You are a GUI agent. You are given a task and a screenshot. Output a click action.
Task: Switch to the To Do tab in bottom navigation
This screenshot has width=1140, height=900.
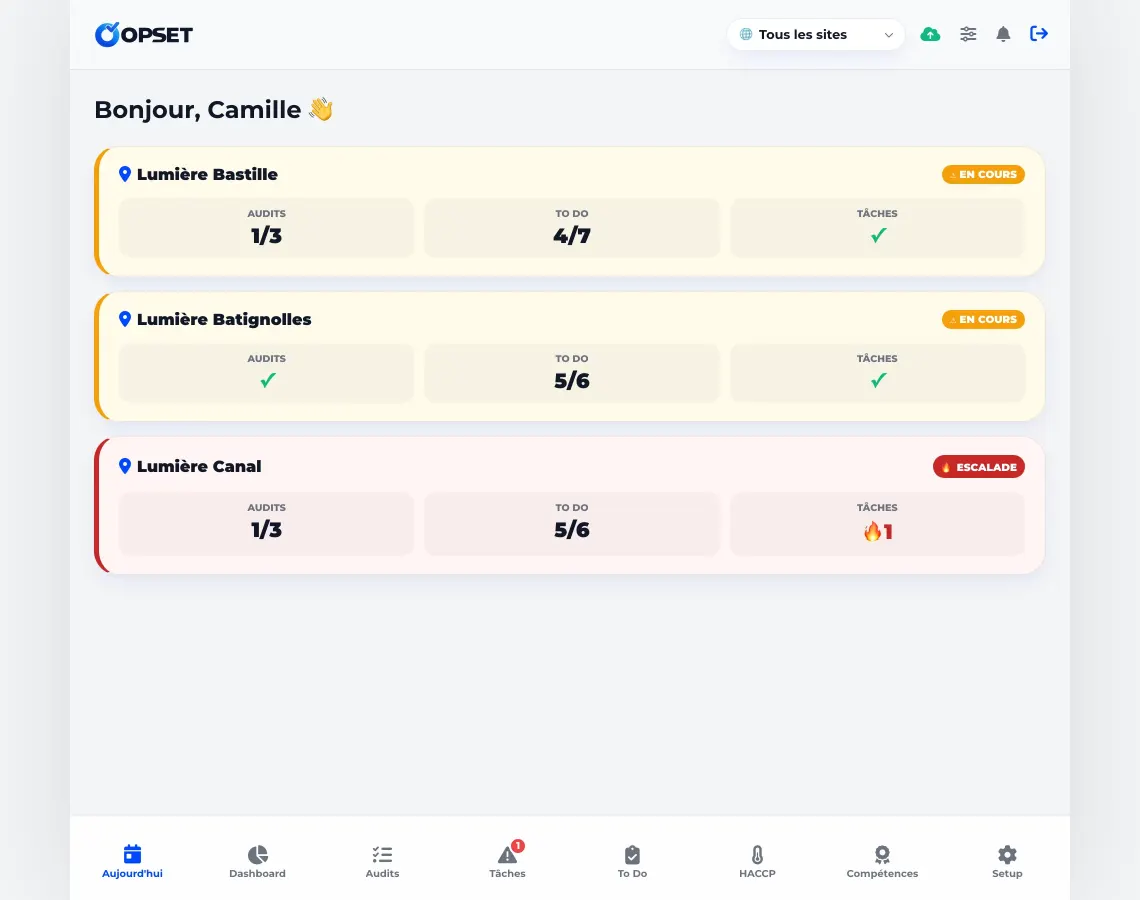[633, 861]
